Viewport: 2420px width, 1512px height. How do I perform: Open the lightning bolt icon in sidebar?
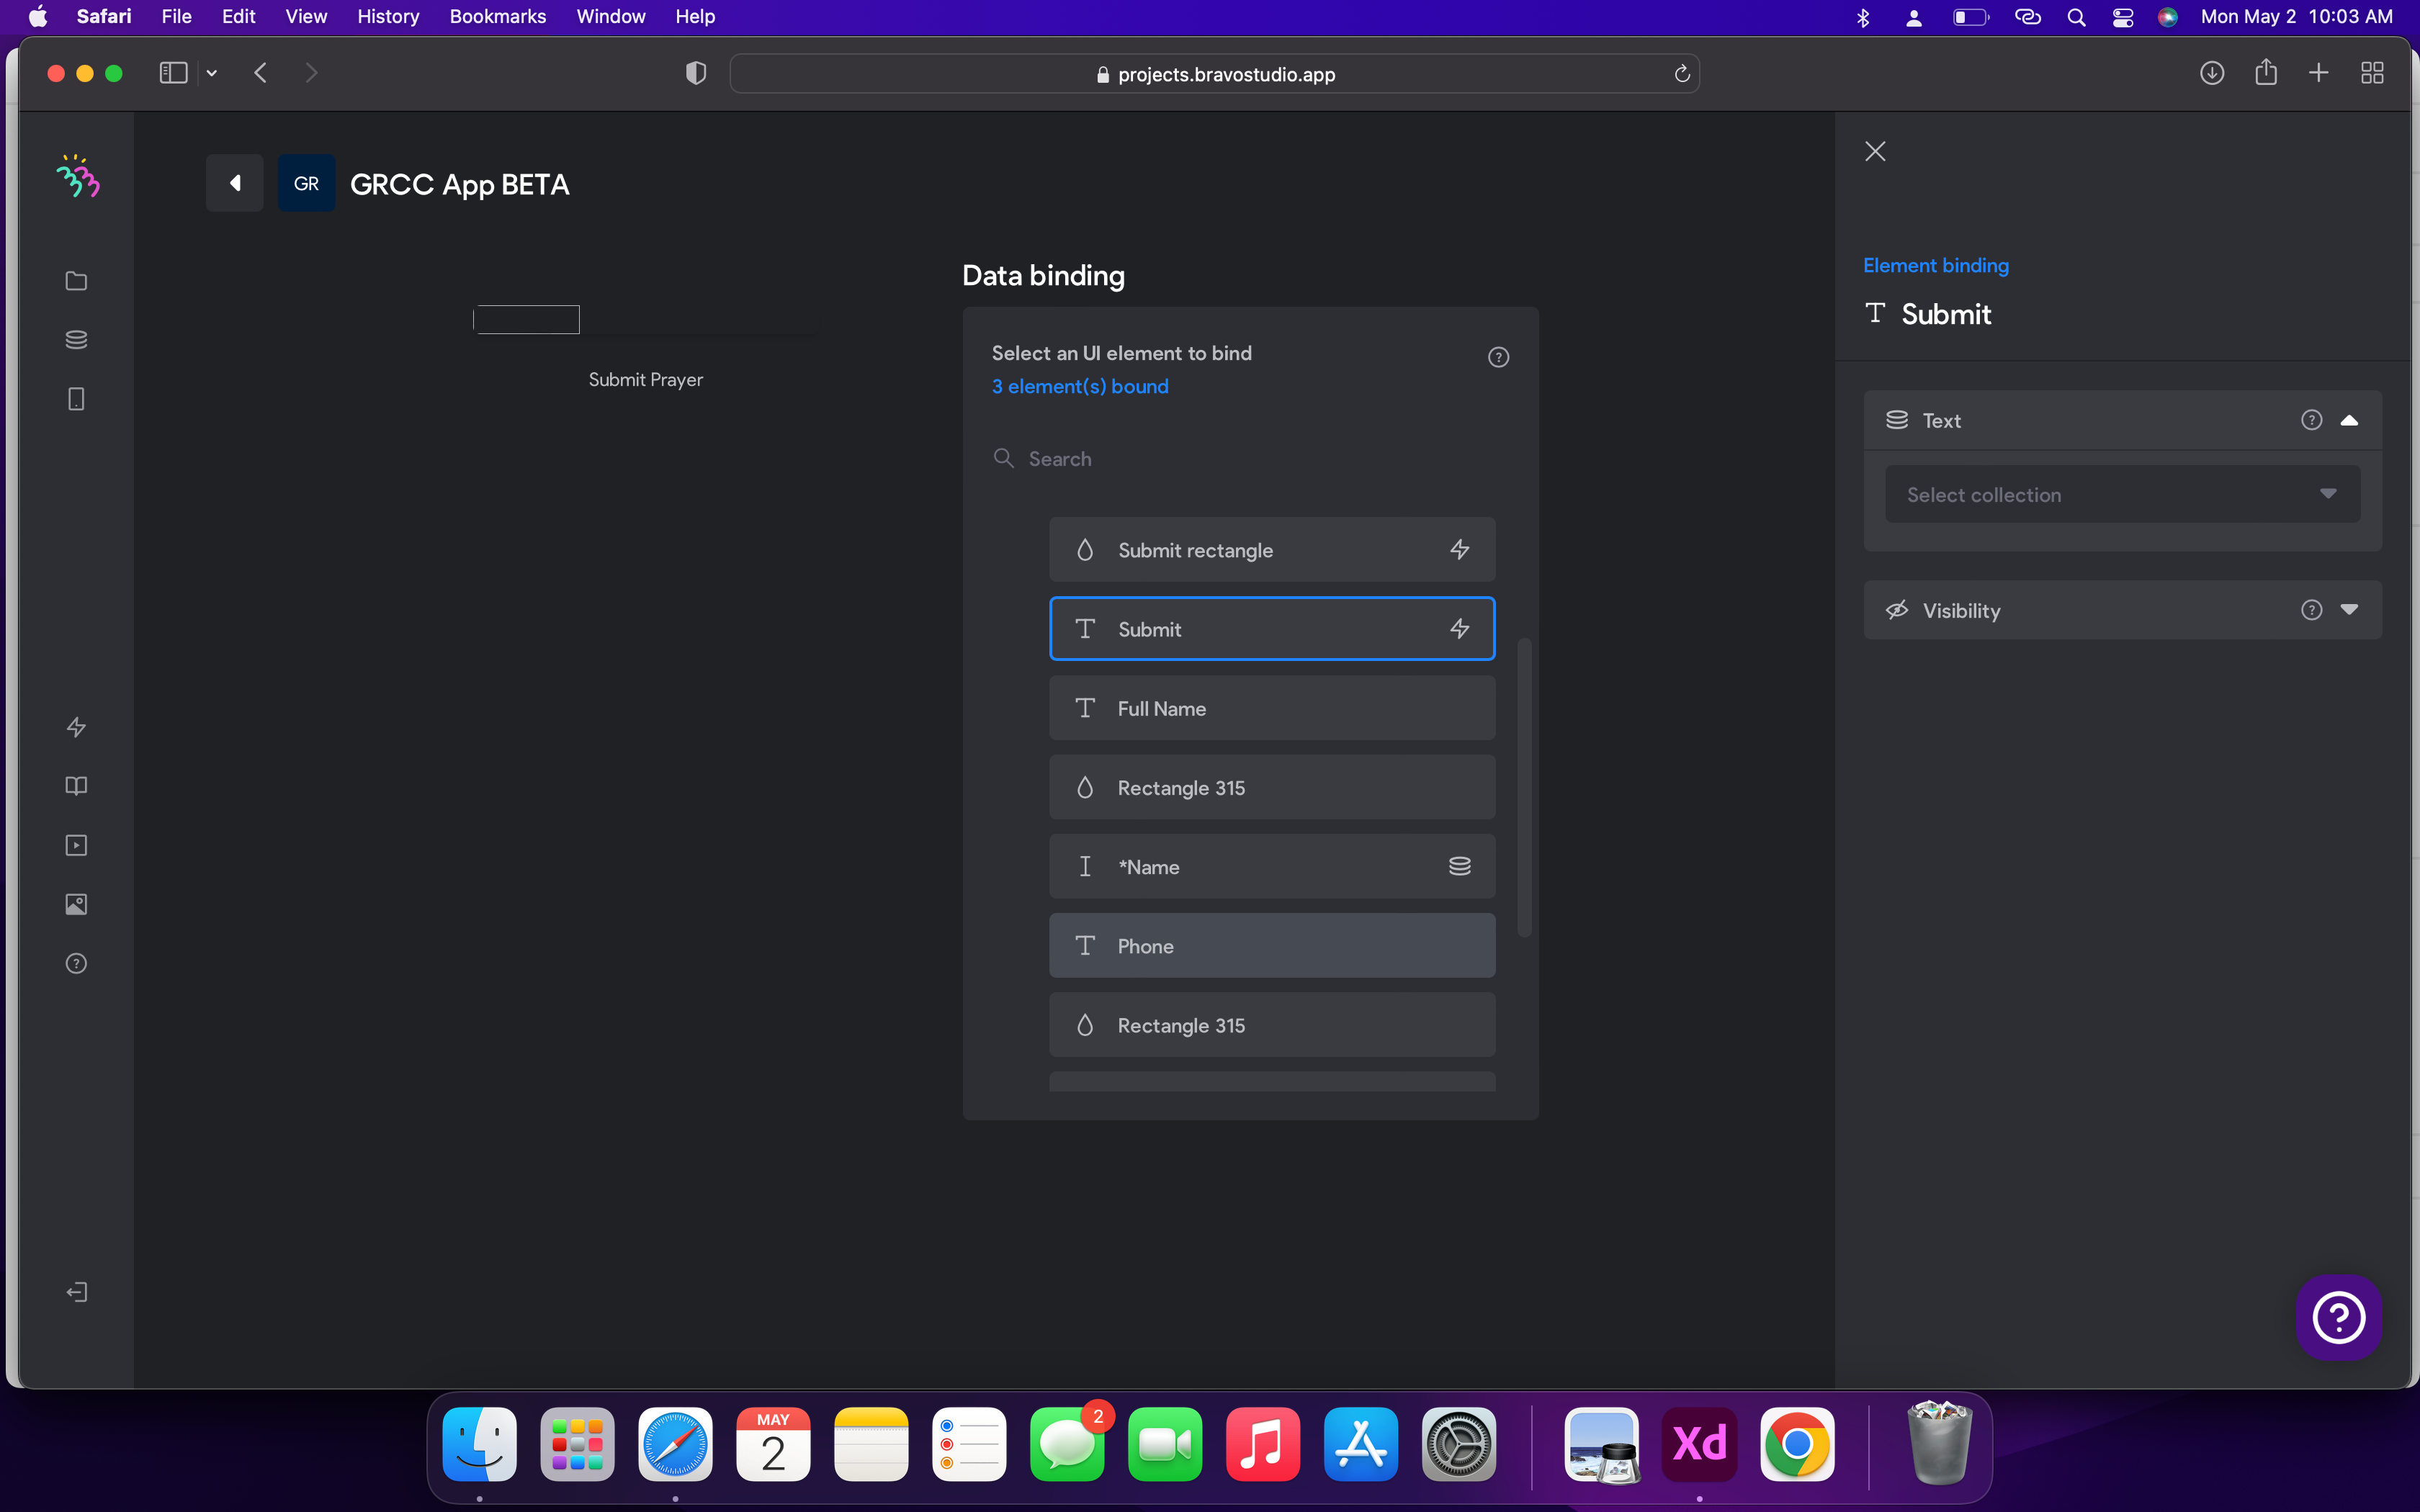click(76, 727)
